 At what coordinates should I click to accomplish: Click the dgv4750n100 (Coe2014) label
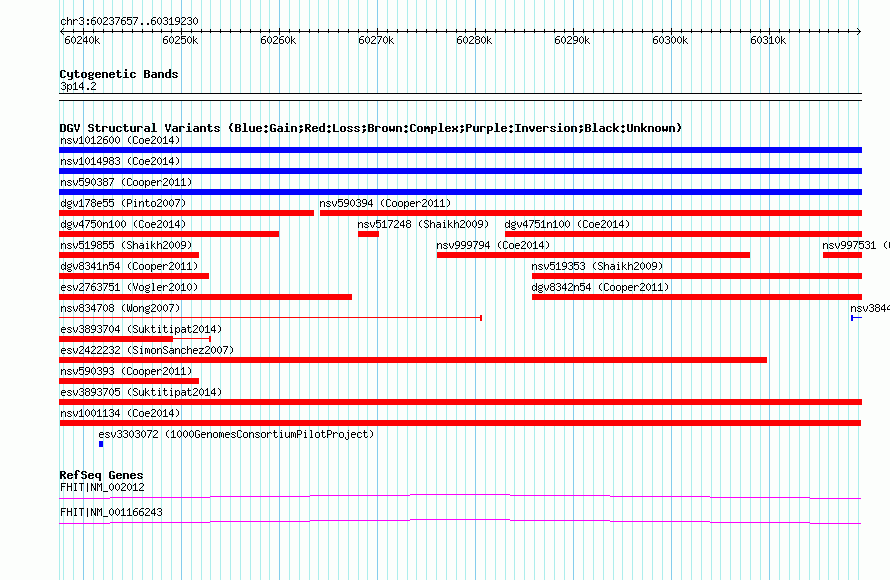(x=123, y=224)
